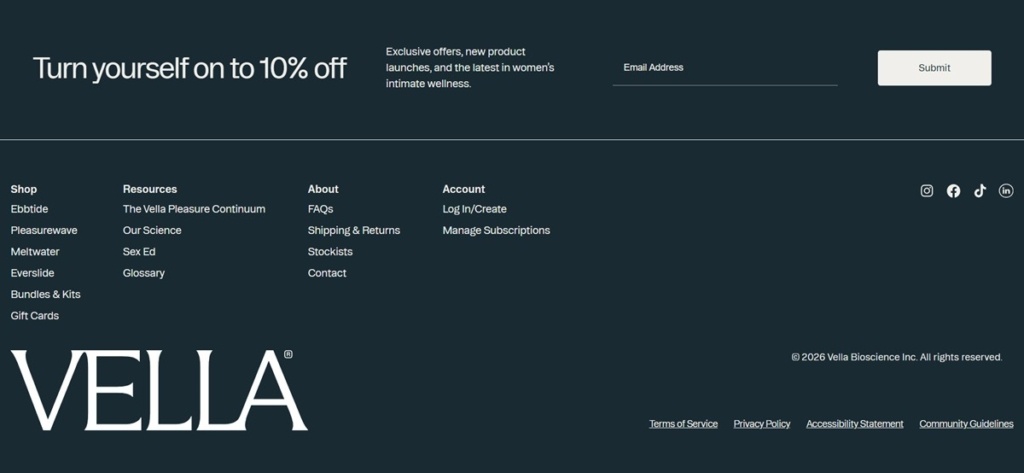This screenshot has height=473, width=1024.
Task: Open the Glossary link
Action: coord(144,273)
